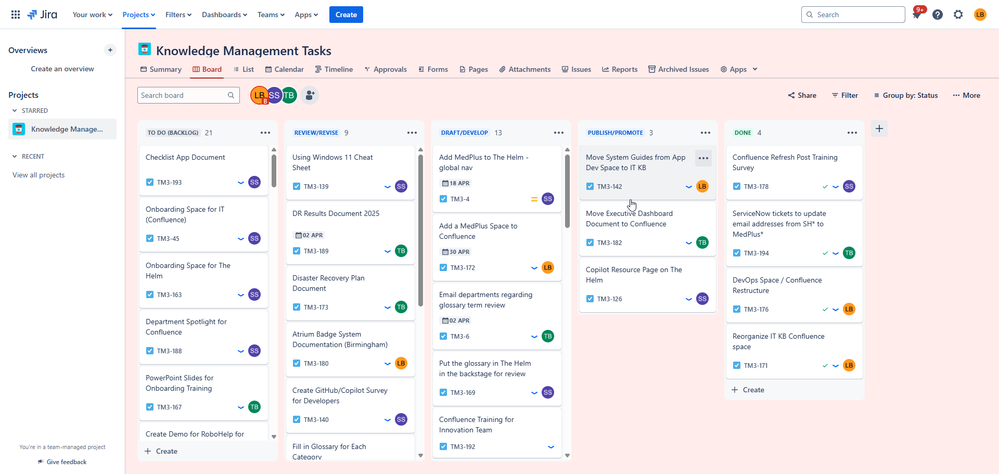Click the Knowledge Management Tasks project icon
The width and height of the screenshot is (999, 474).
[x=145, y=49]
